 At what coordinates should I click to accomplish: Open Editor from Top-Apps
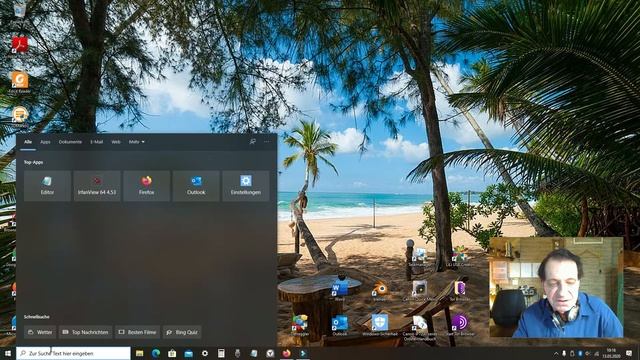pyautogui.click(x=47, y=186)
